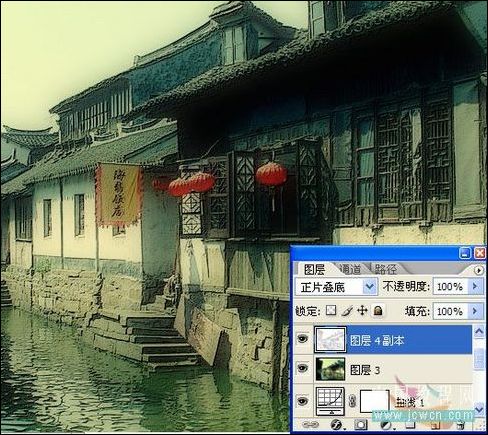Switch to the 路径 tab

(386, 269)
